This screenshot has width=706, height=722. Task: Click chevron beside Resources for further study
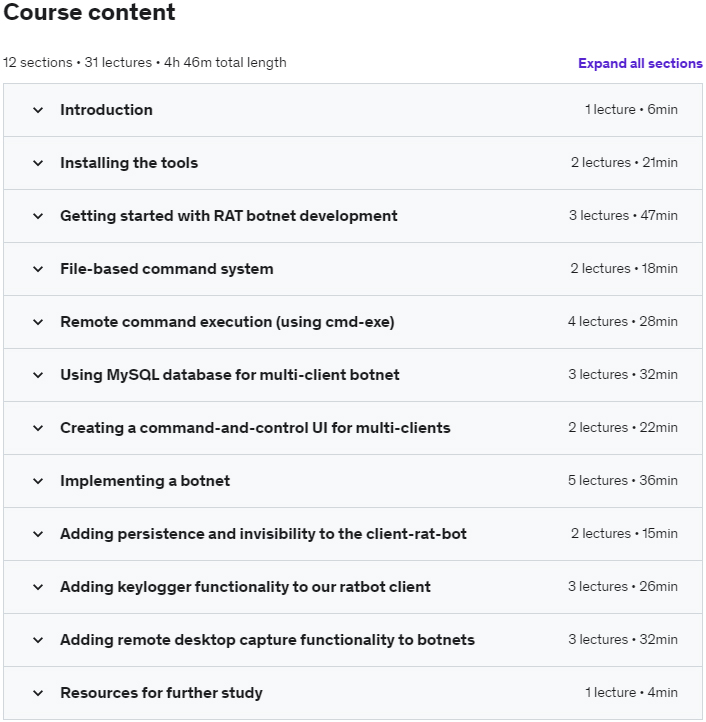tap(38, 693)
